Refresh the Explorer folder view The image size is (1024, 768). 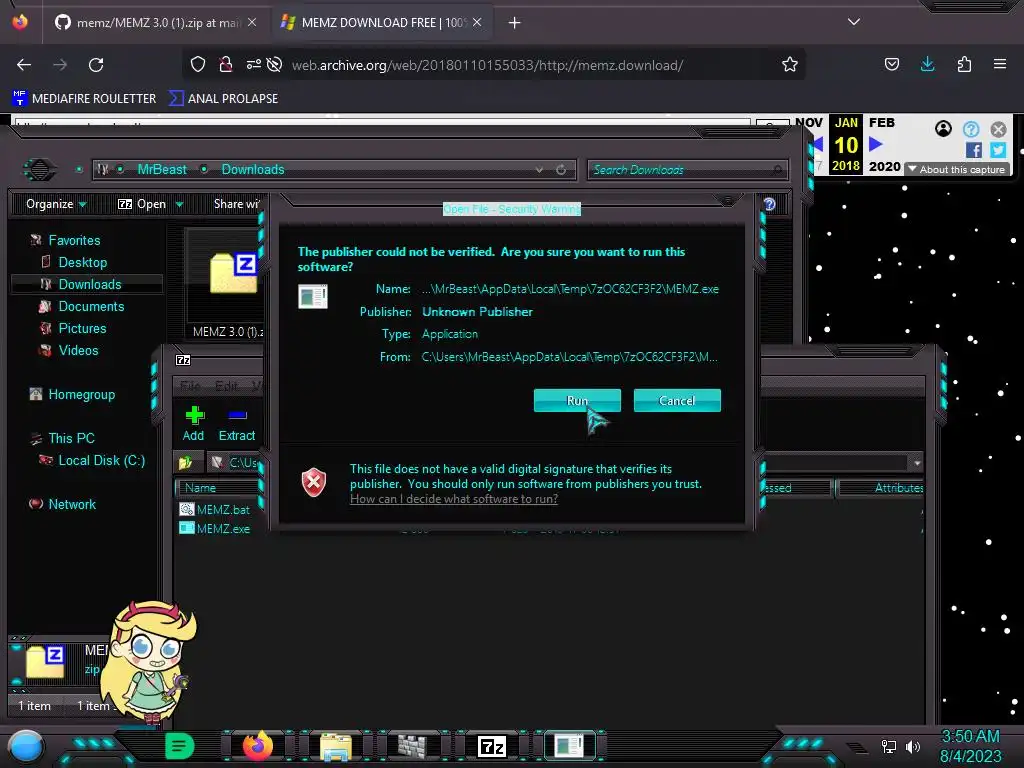[x=561, y=170]
